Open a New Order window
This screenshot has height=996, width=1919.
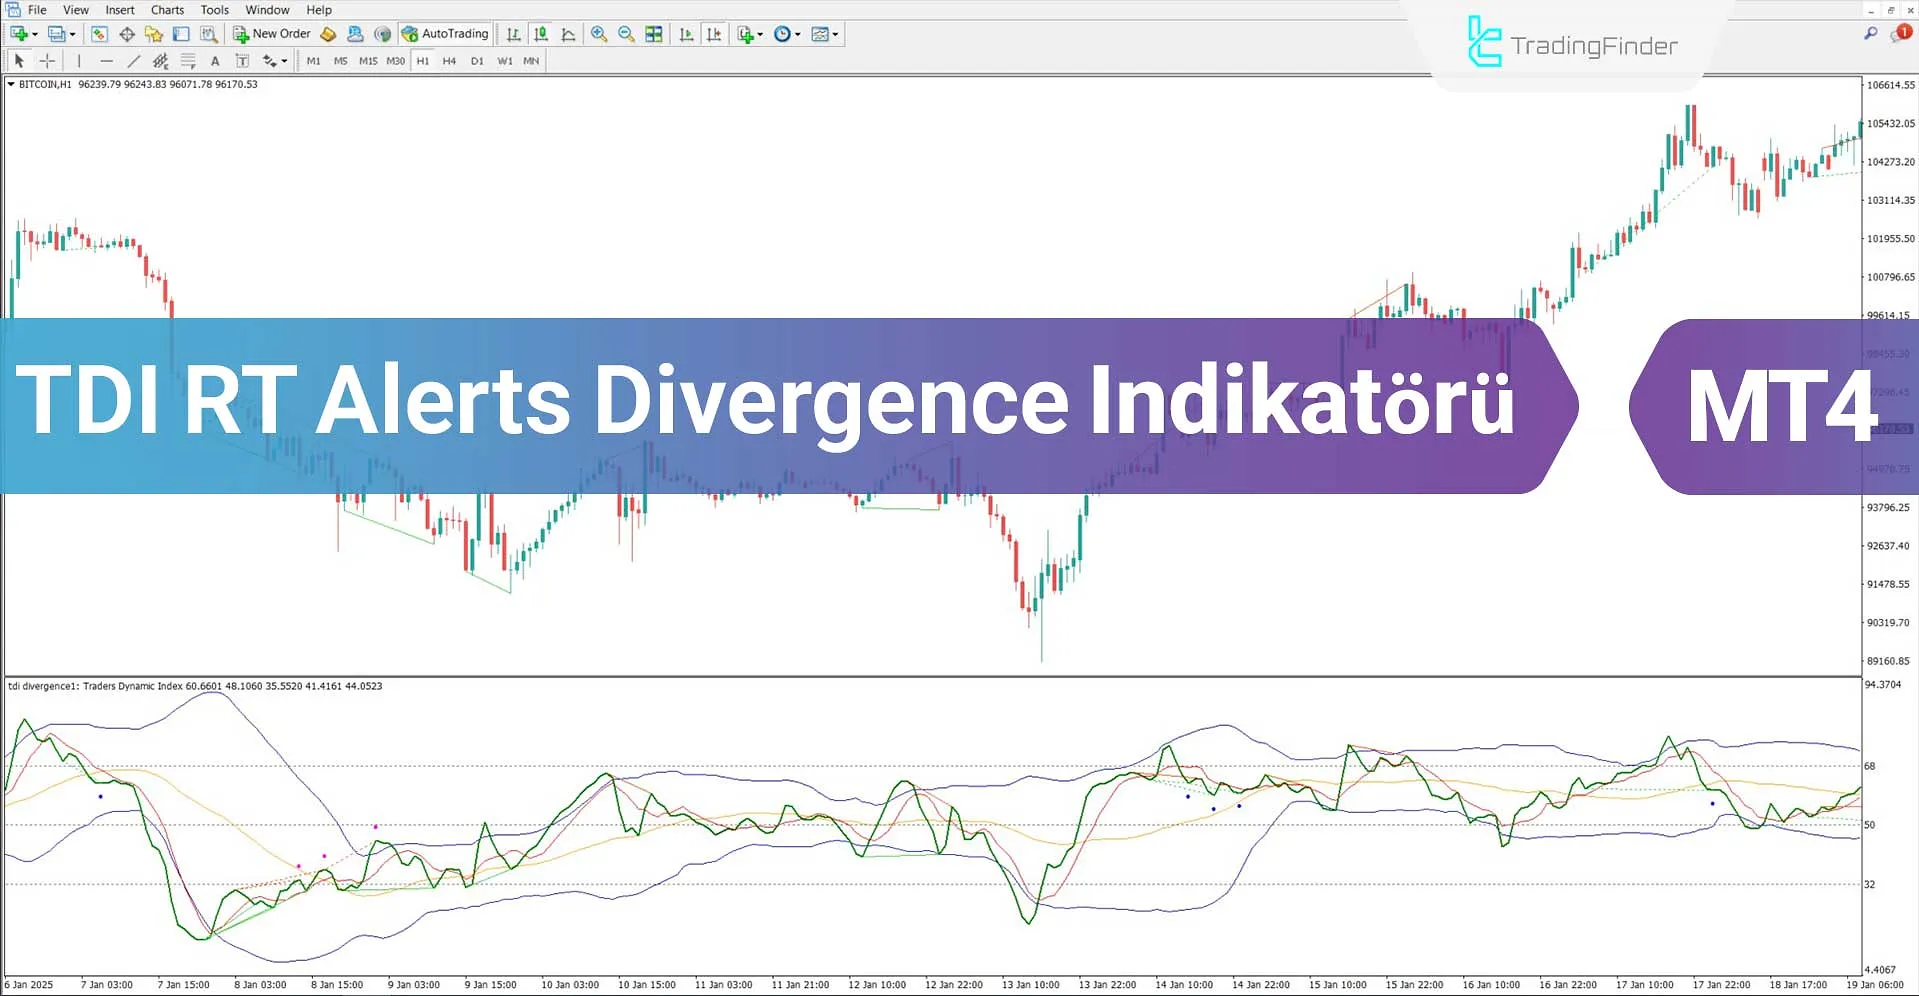coord(275,33)
